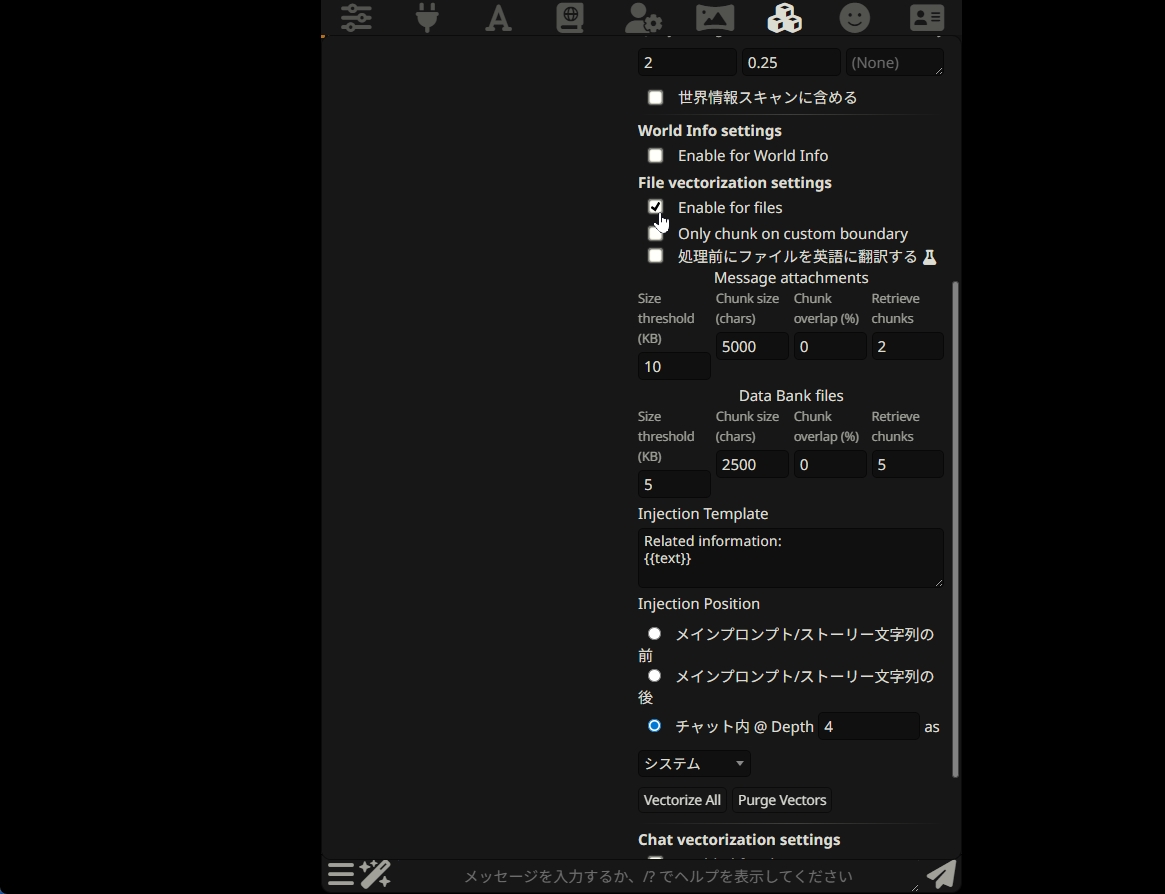Open the (None) dropdown field
The height and width of the screenshot is (894, 1165).
point(894,62)
